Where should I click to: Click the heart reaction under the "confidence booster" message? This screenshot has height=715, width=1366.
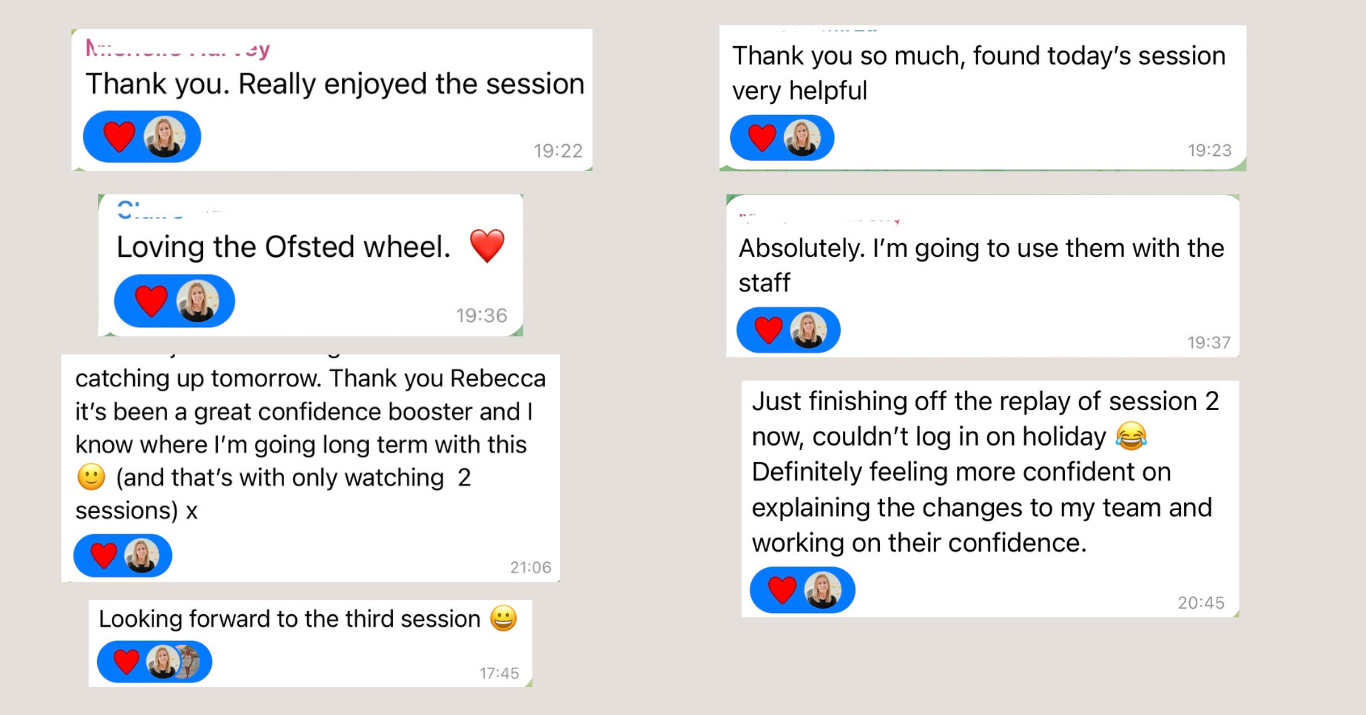pos(103,556)
